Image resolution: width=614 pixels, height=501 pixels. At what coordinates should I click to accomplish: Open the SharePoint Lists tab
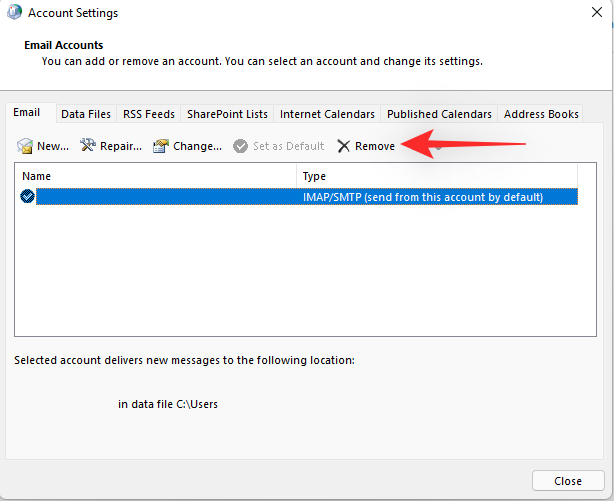point(227,114)
